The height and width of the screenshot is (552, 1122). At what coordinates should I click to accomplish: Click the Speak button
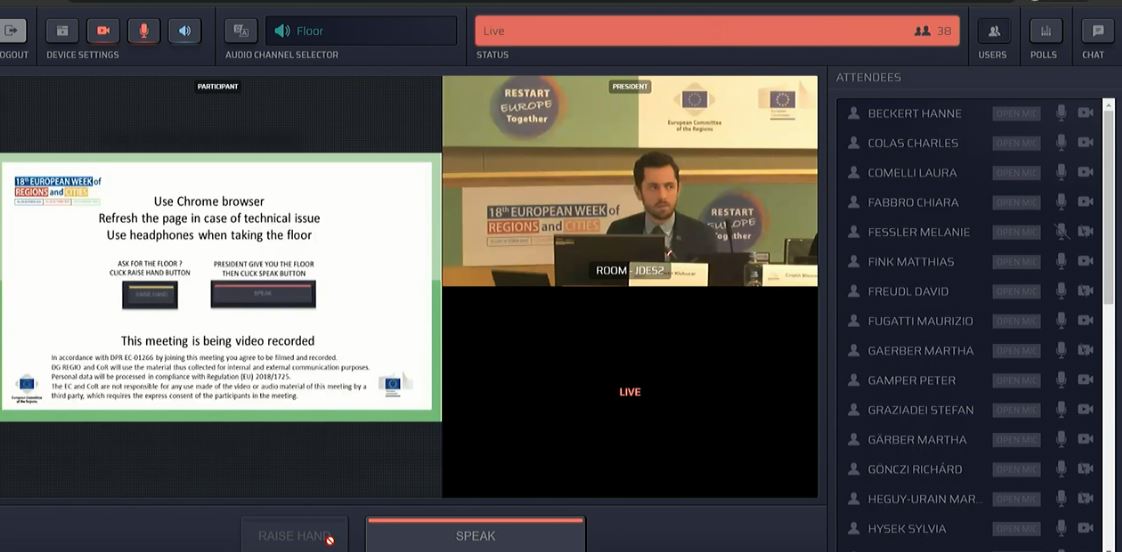475,535
